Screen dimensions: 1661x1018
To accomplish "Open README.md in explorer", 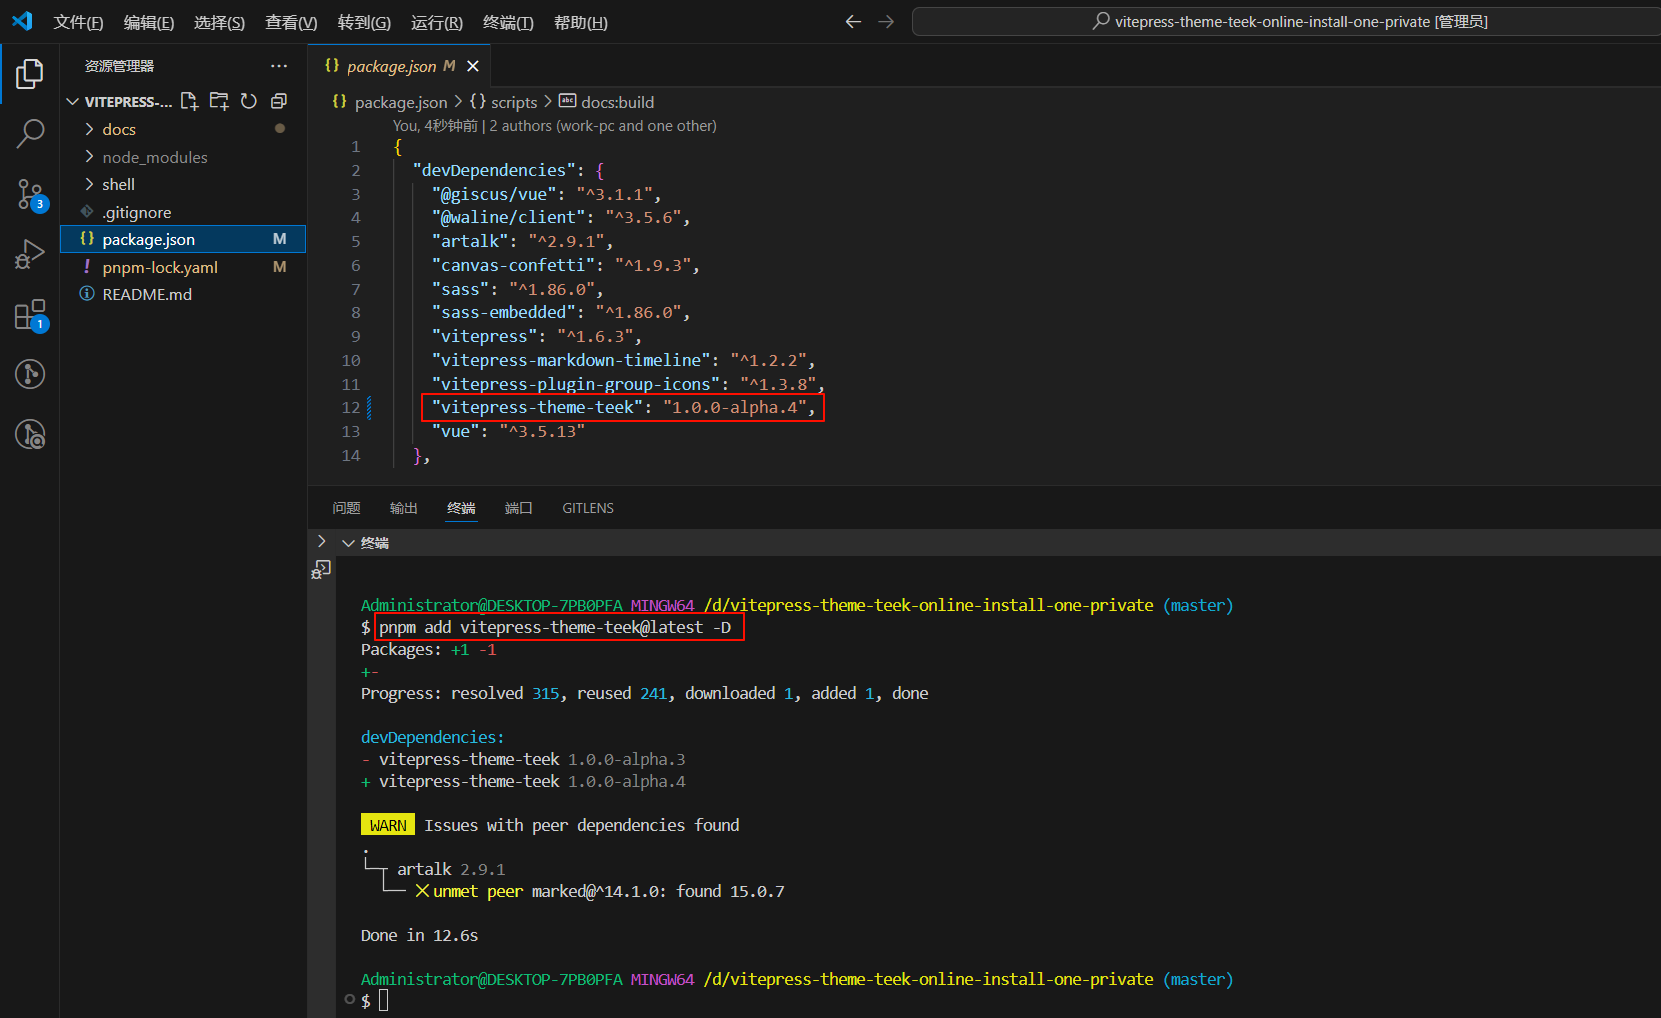I will 183,294.
